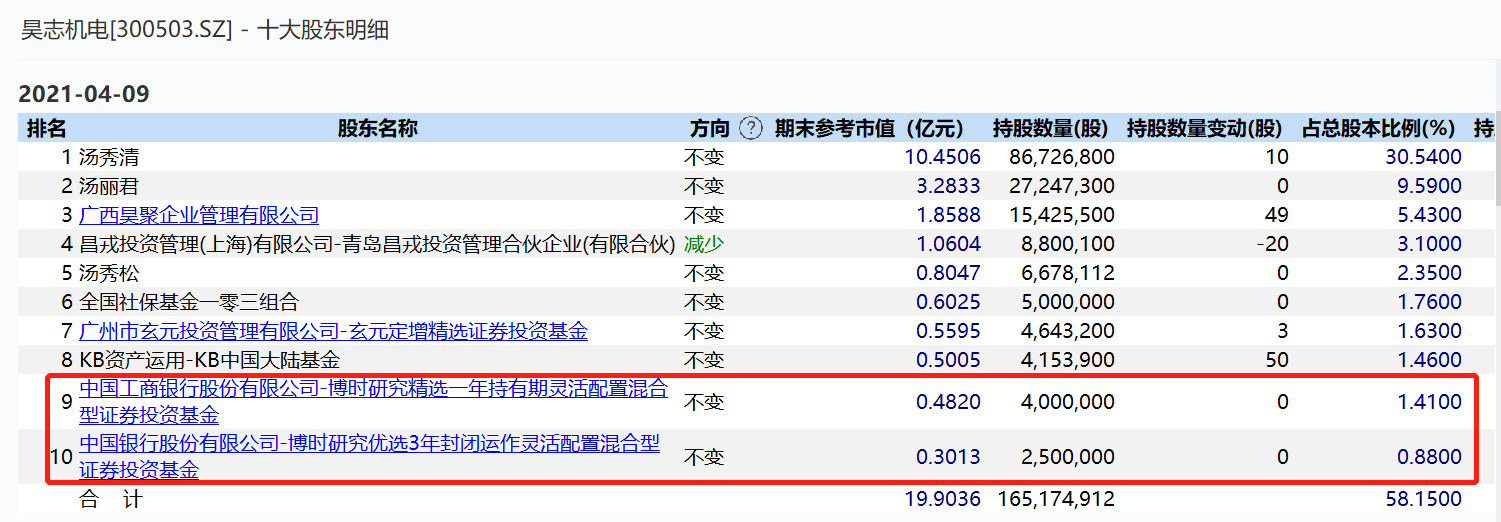Image resolution: width=1501 pixels, height=522 pixels.
Task: Click ratio value 3.1000
Action: tap(1429, 244)
